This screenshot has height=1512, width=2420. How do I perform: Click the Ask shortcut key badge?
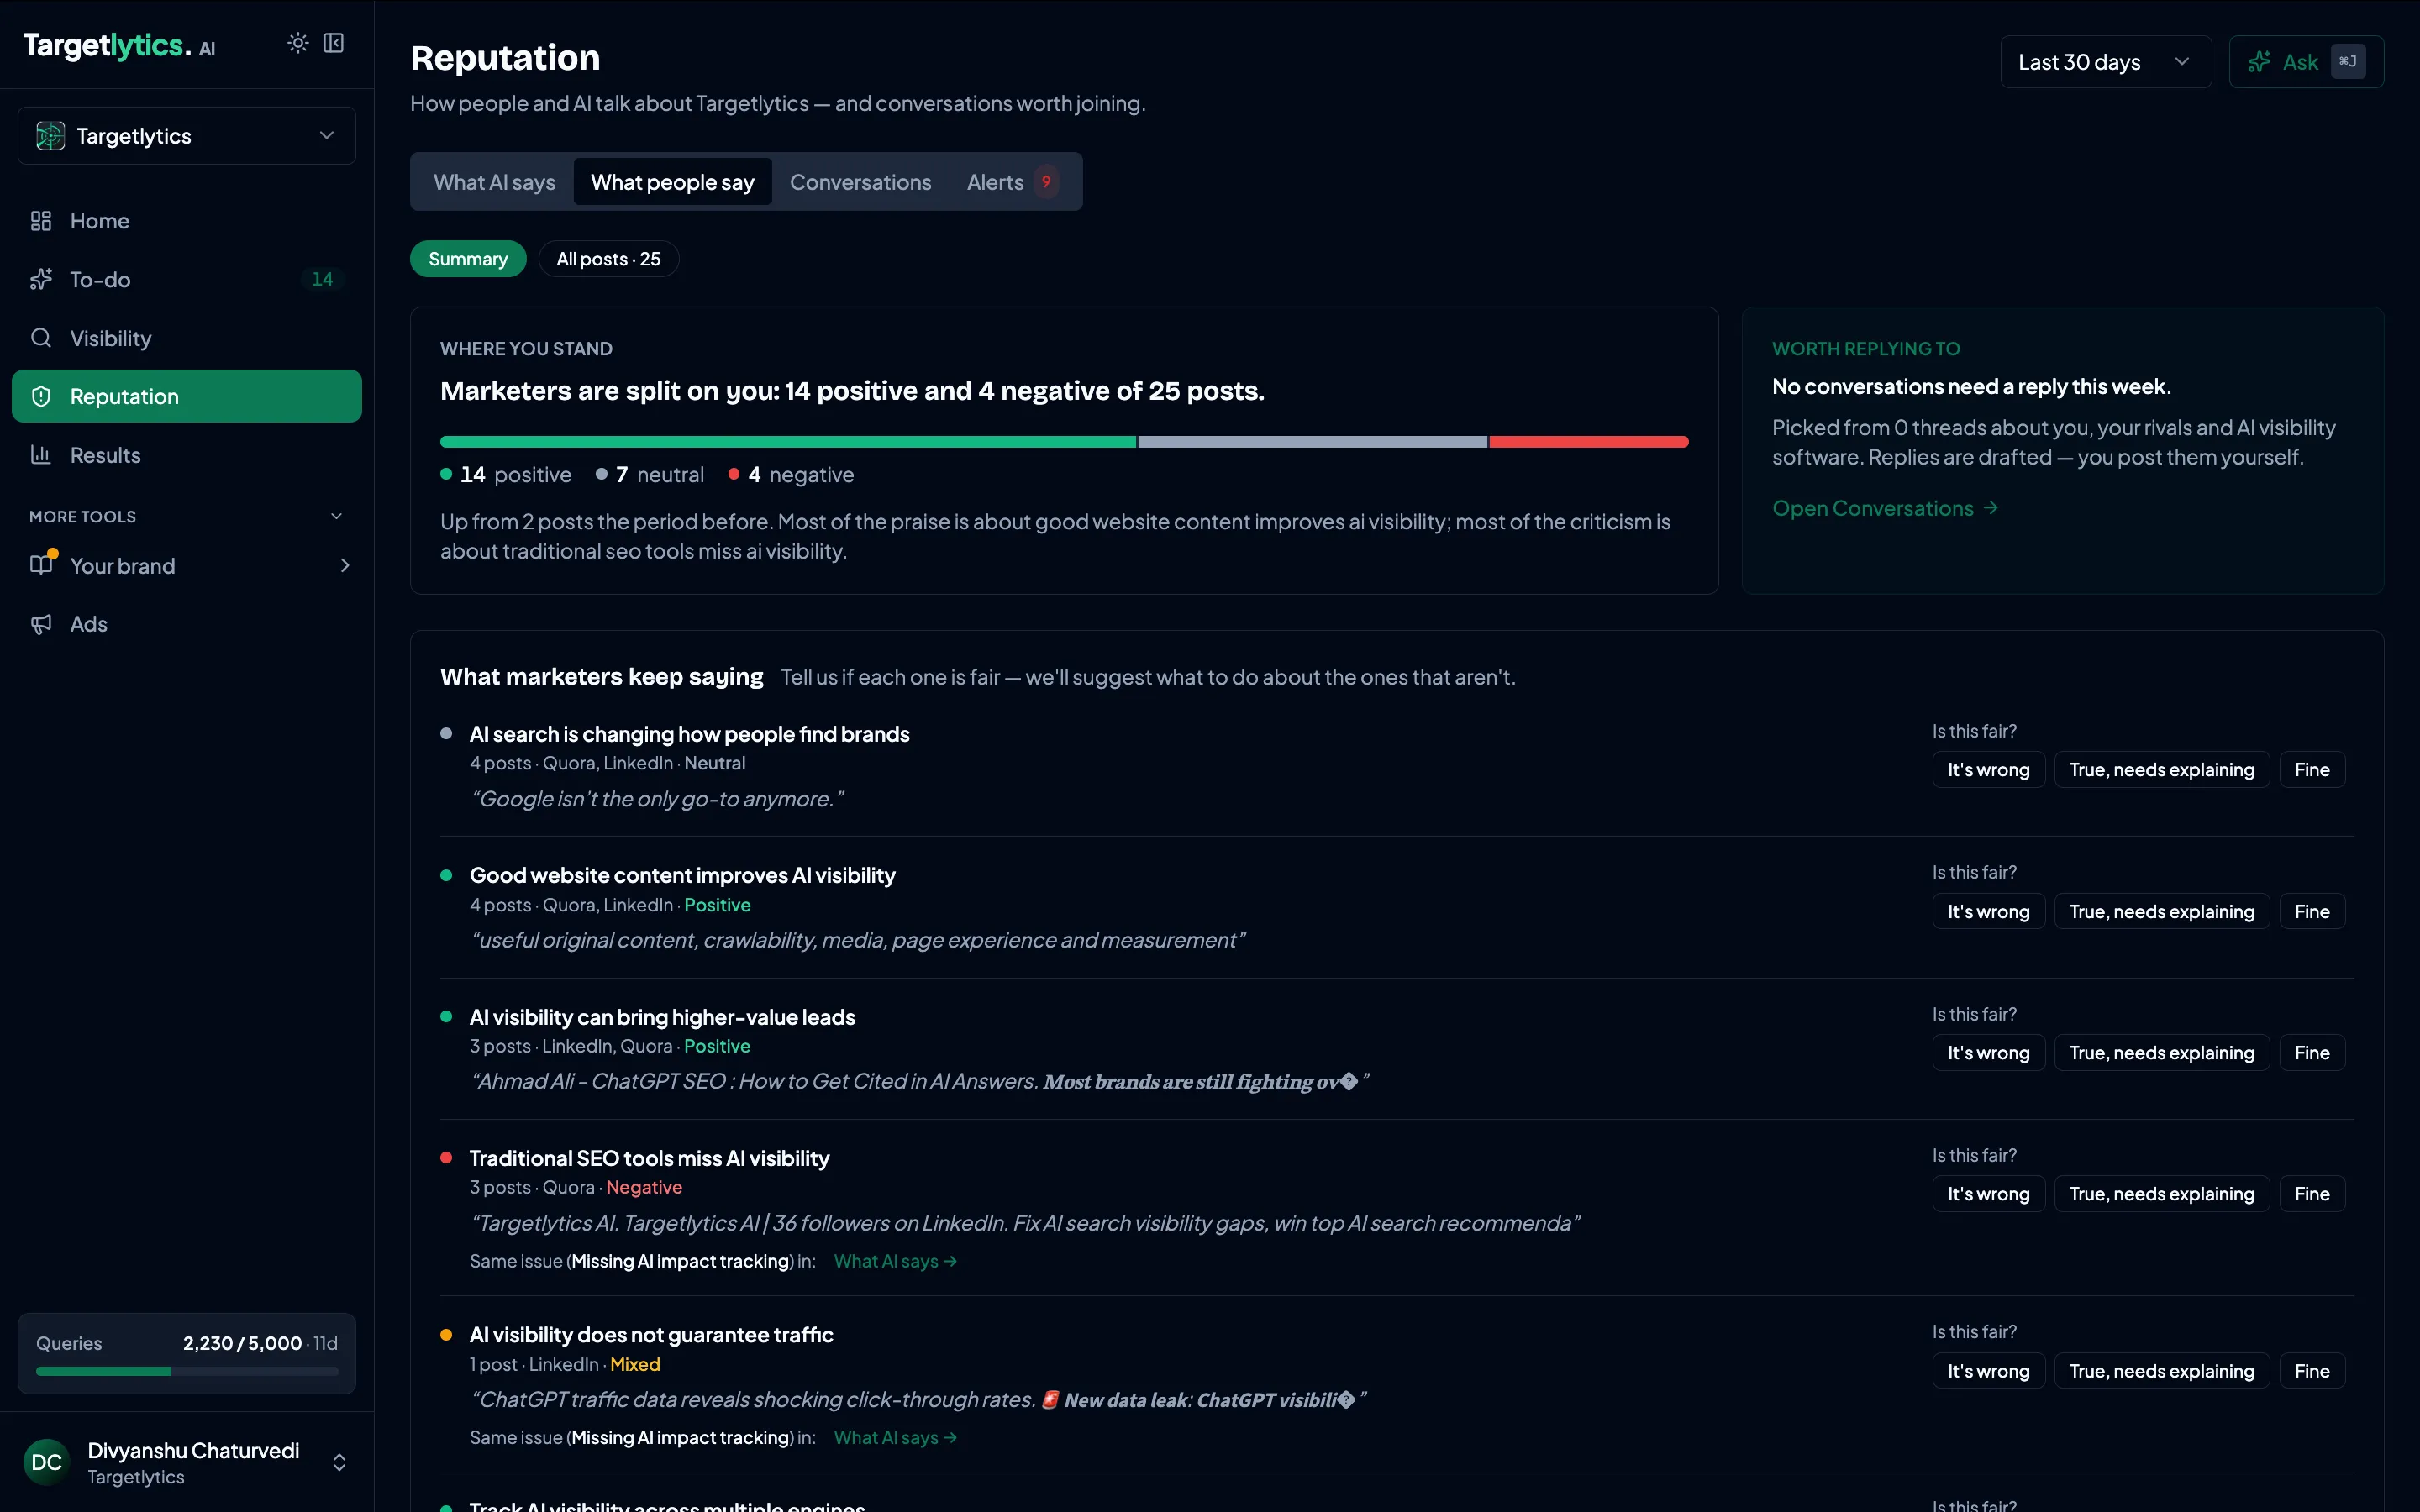[x=2348, y=62]
